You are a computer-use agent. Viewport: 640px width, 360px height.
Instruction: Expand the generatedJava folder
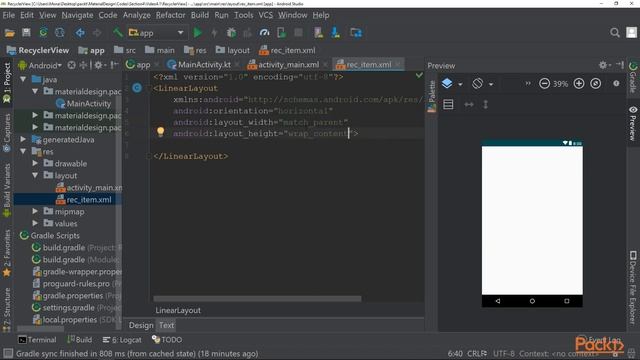[x=23, y=139]
